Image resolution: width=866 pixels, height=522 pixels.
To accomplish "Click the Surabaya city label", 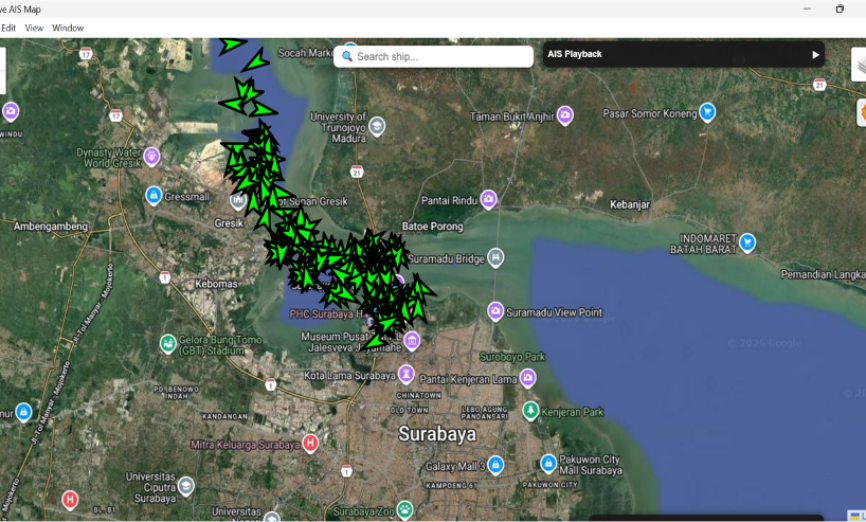I will pos(437,434).
